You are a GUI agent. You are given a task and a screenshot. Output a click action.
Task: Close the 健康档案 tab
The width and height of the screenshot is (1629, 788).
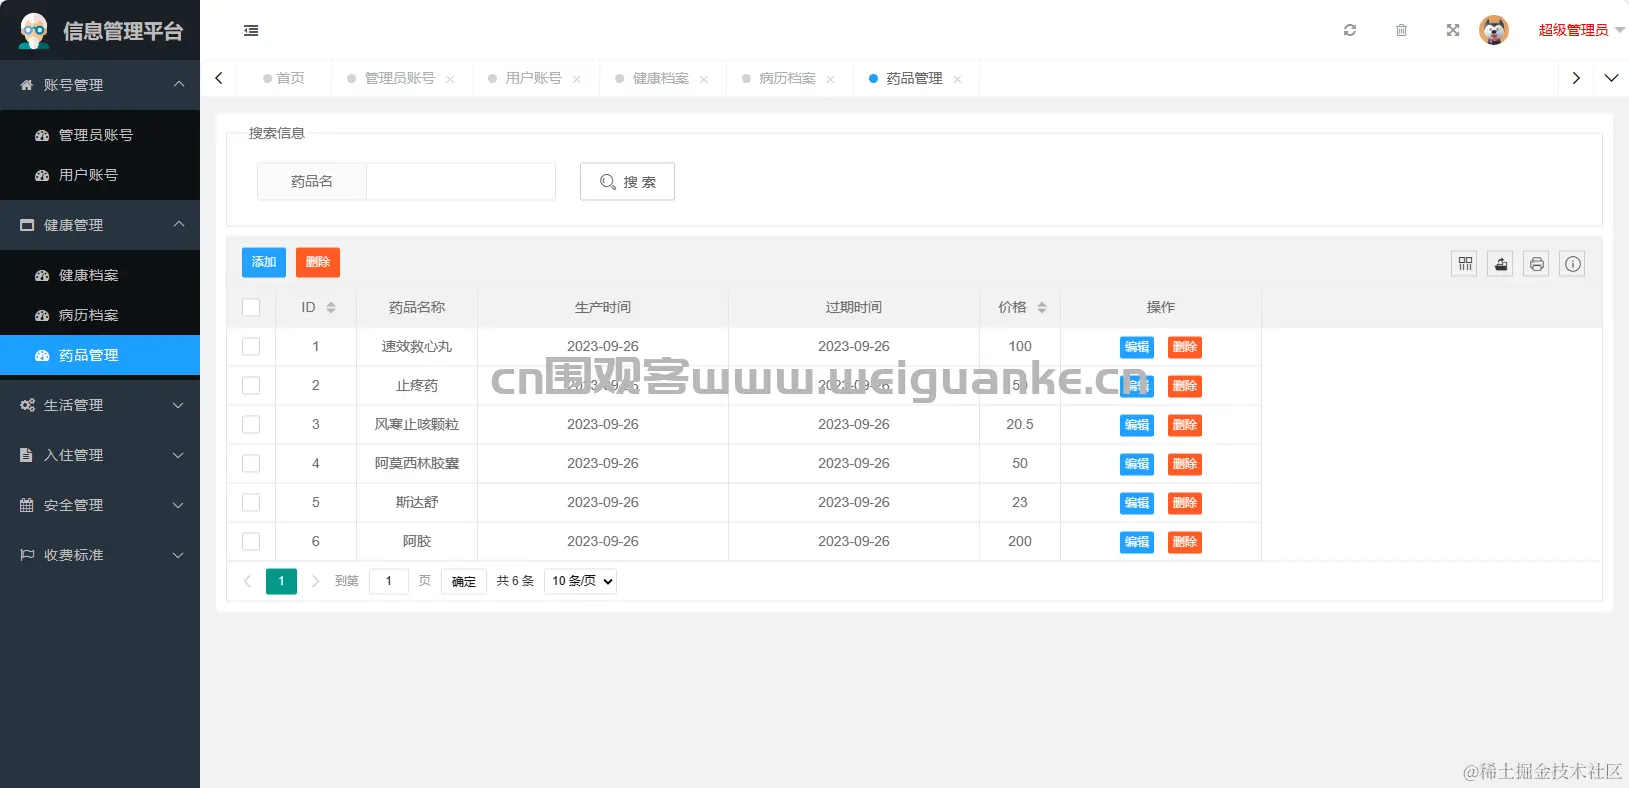click(x=704, y=79)
